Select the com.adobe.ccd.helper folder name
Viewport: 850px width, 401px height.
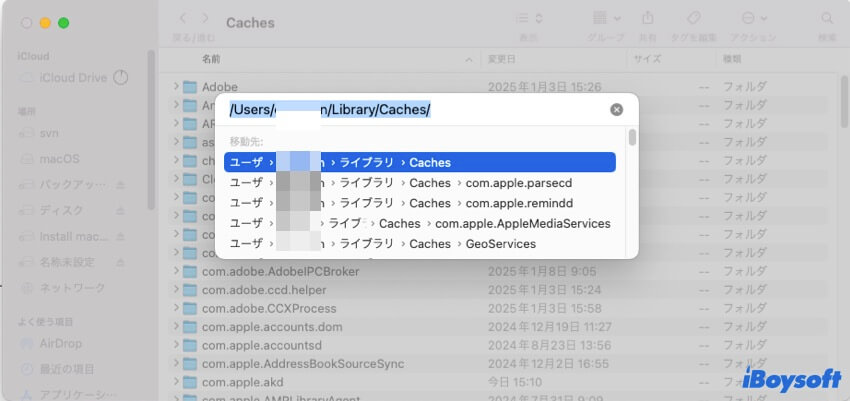tap(264, 290)
